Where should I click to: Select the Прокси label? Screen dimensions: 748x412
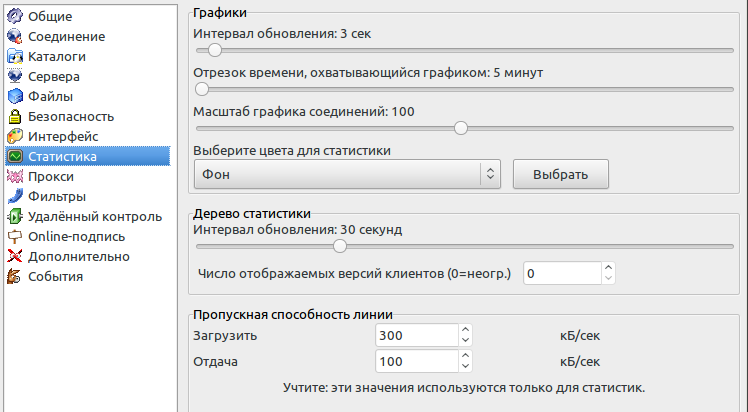(51, 176)
